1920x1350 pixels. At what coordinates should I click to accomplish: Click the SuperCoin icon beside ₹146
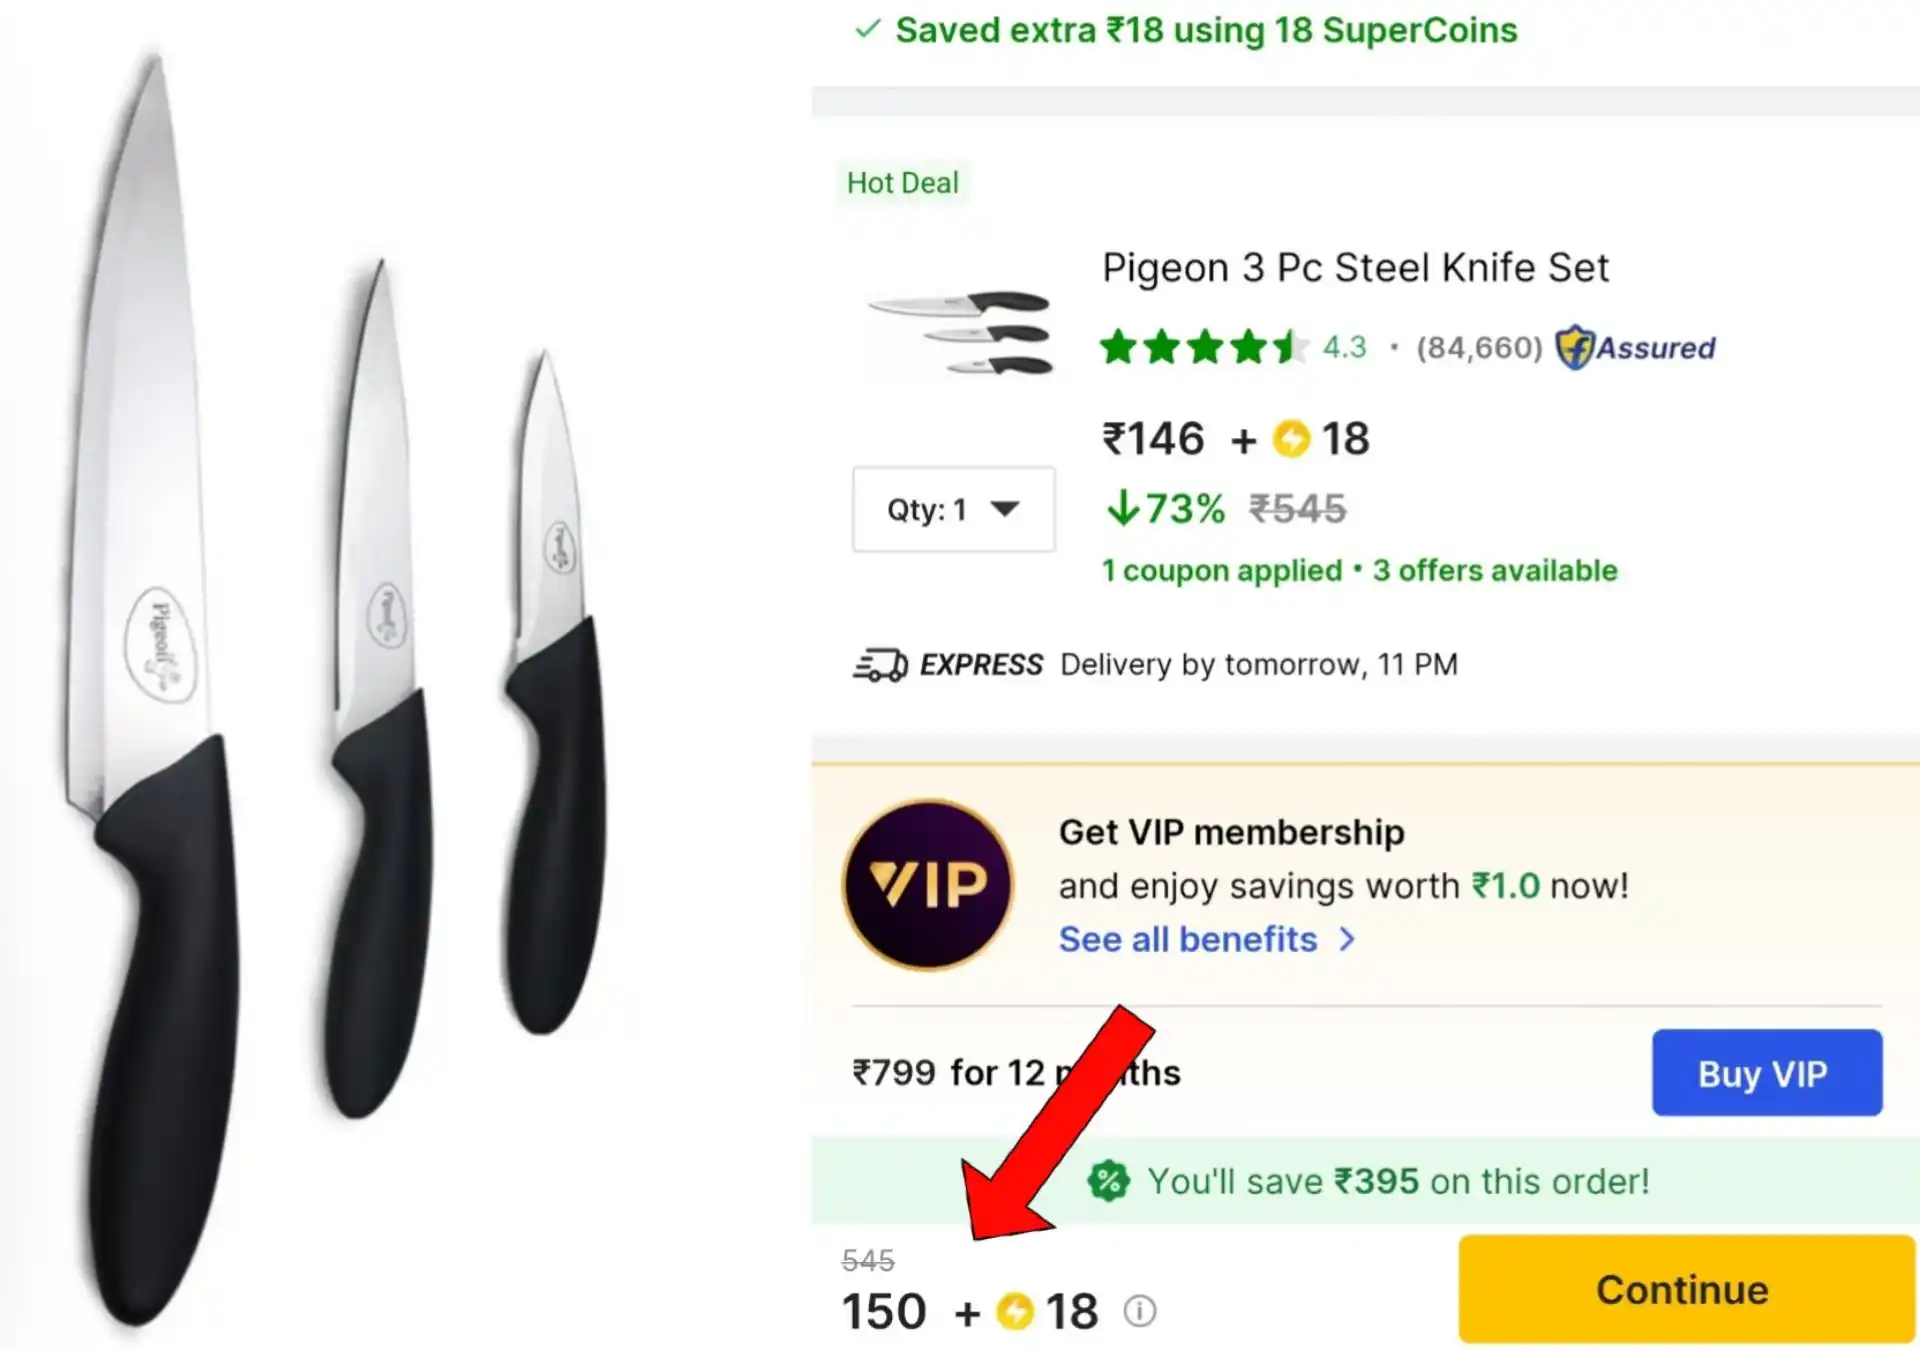click(1293, 438)
